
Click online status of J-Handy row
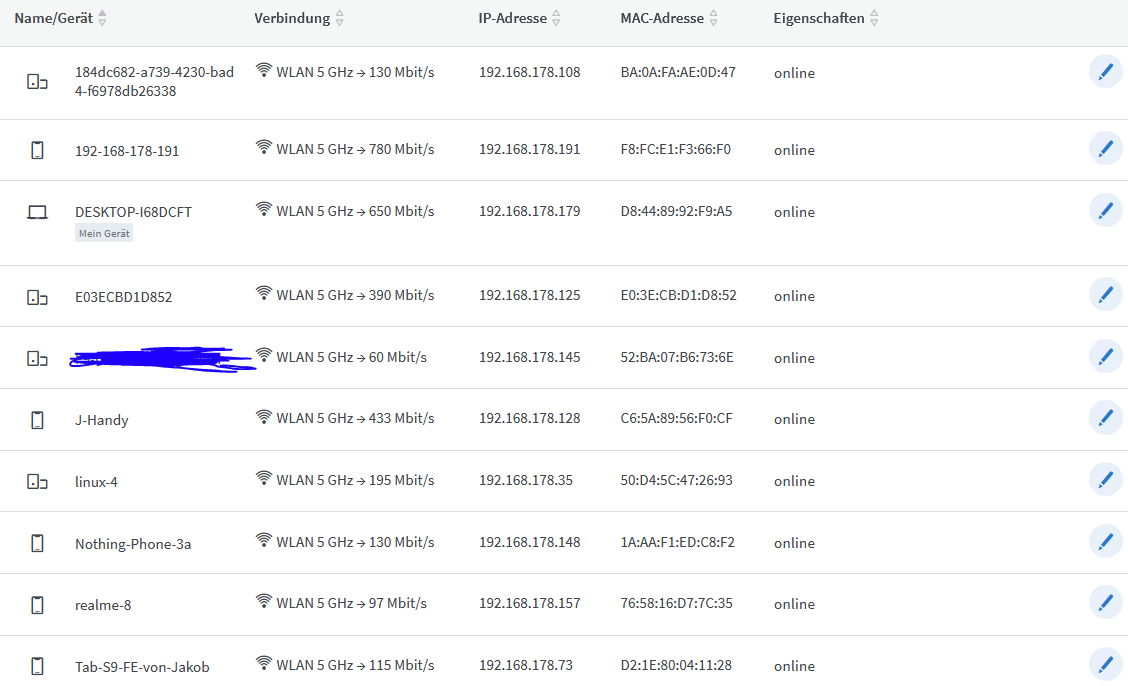click(794, 419)
